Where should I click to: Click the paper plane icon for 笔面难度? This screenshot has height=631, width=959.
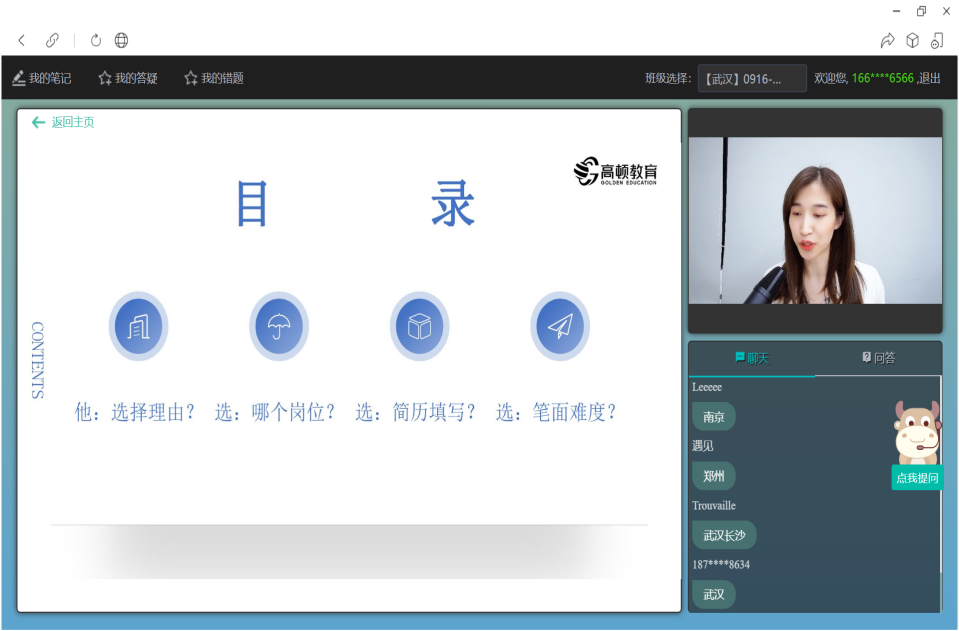560,326
